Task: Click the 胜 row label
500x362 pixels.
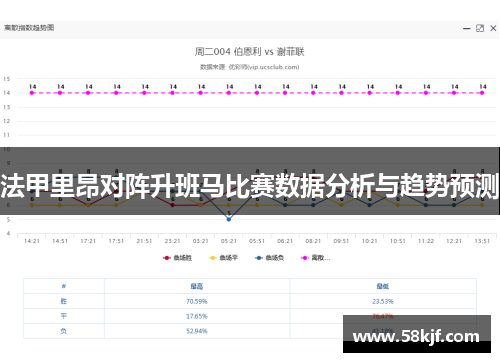Action: (x=64, y=301)
